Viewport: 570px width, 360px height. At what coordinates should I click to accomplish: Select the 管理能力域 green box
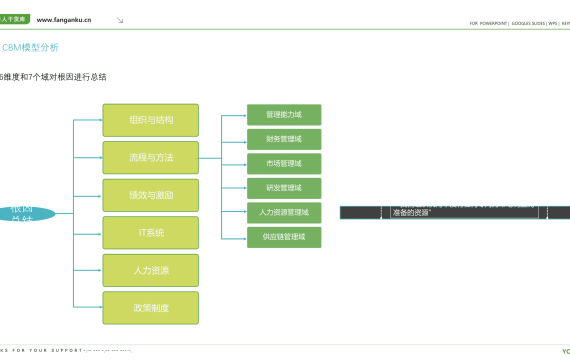284,115
